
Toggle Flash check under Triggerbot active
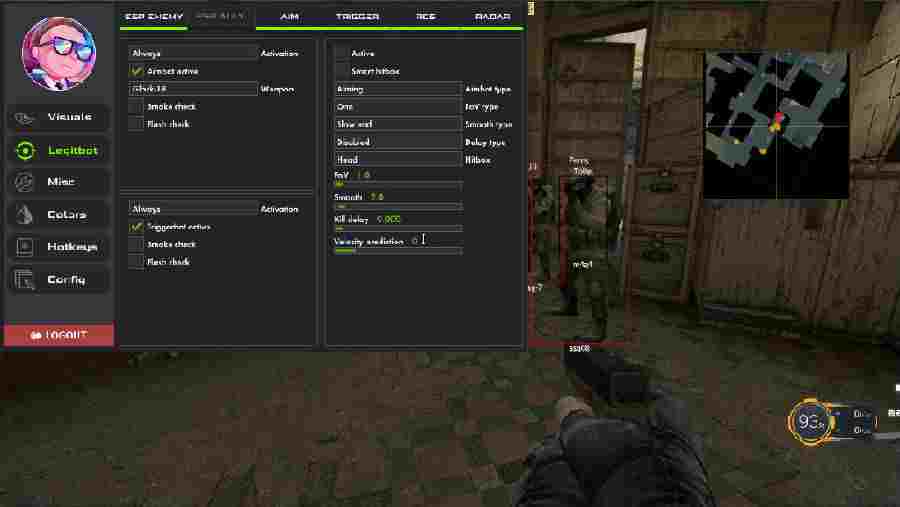136,262
